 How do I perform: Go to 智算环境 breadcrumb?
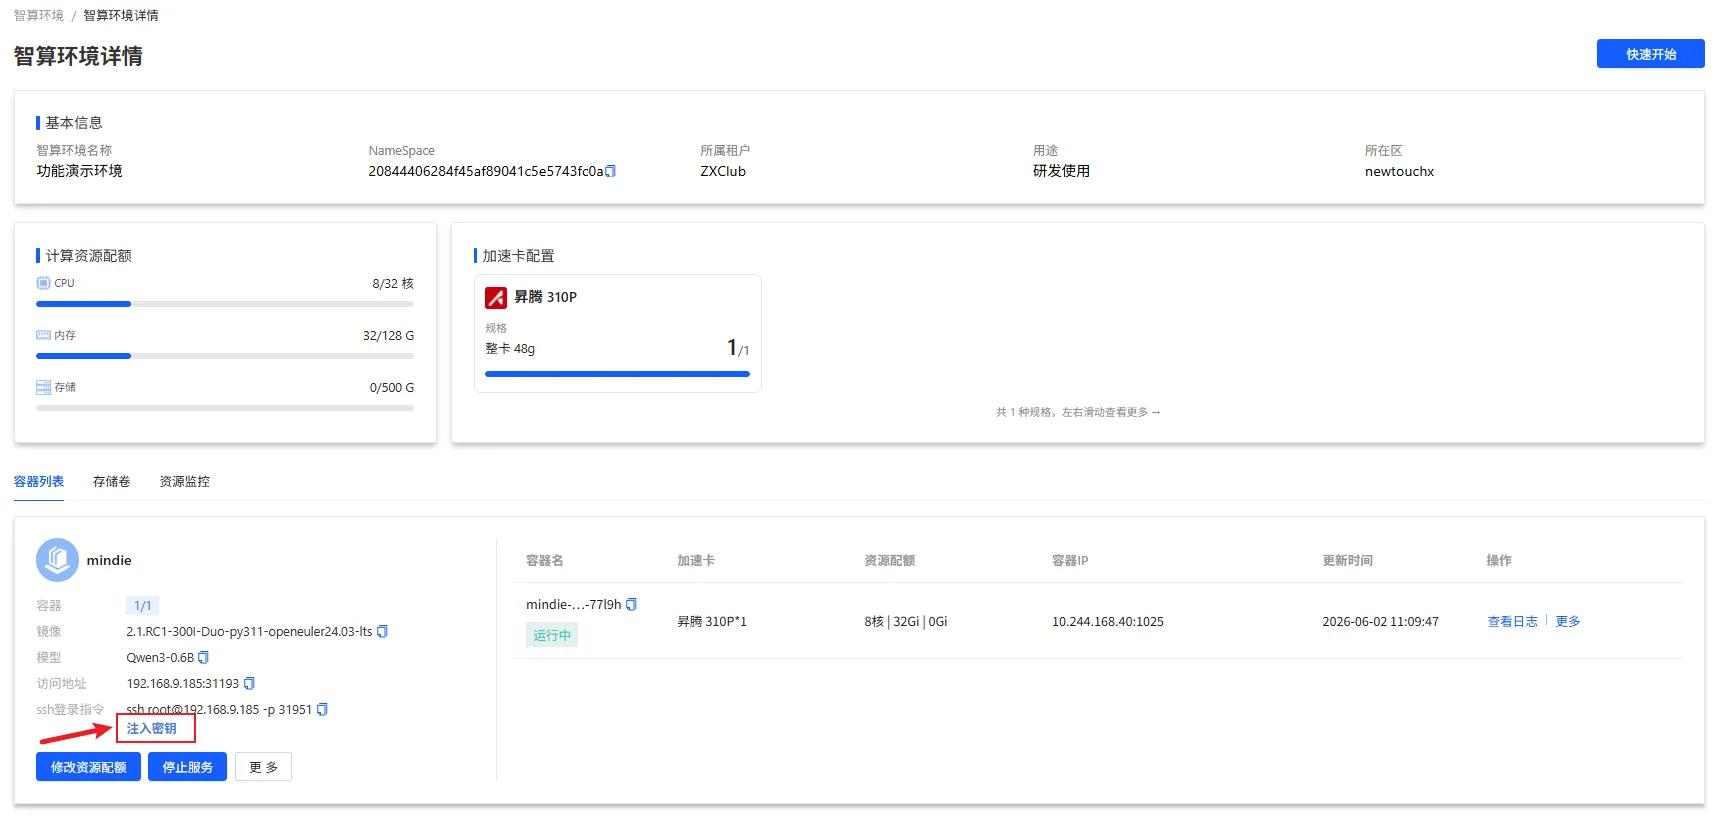coord(39,15)
